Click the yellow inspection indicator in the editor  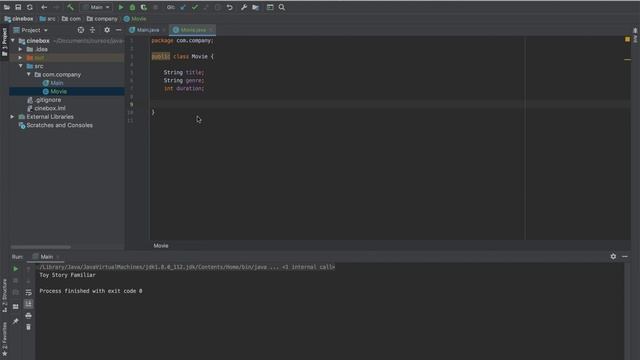pos(627,39)
